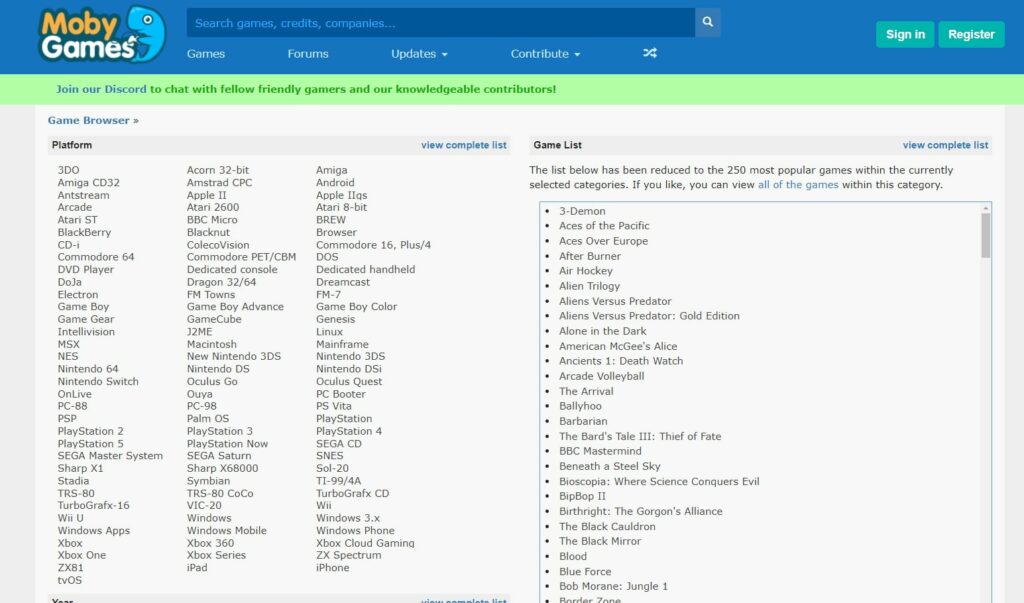This screenshot has width=1024, height=603.
Task: Expand the Updates dropdown menu
Action: 419,54
